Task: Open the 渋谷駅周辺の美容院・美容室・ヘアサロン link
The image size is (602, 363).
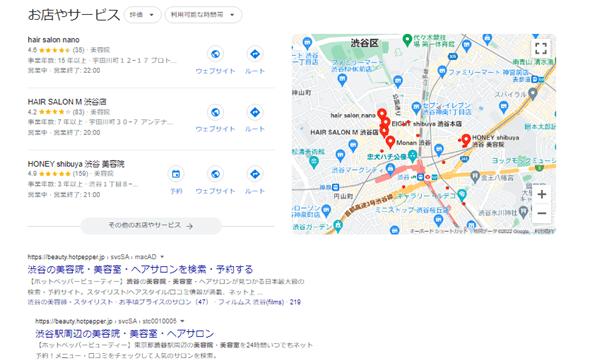Action: click(125, 333)
